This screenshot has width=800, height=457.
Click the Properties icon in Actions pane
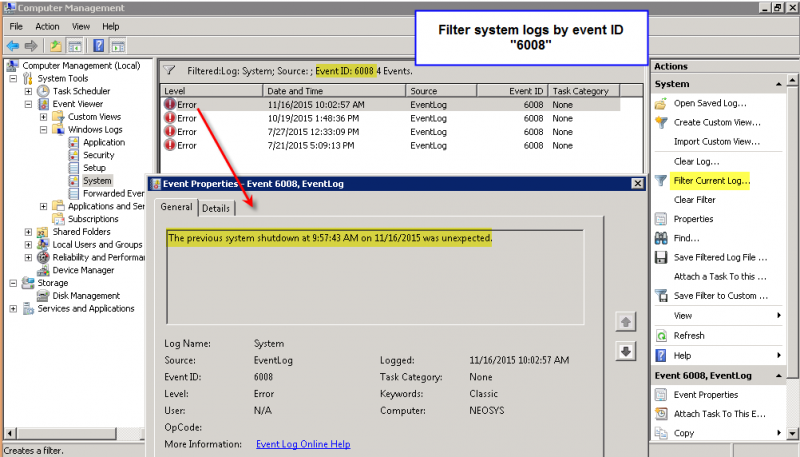click(661, 219)
